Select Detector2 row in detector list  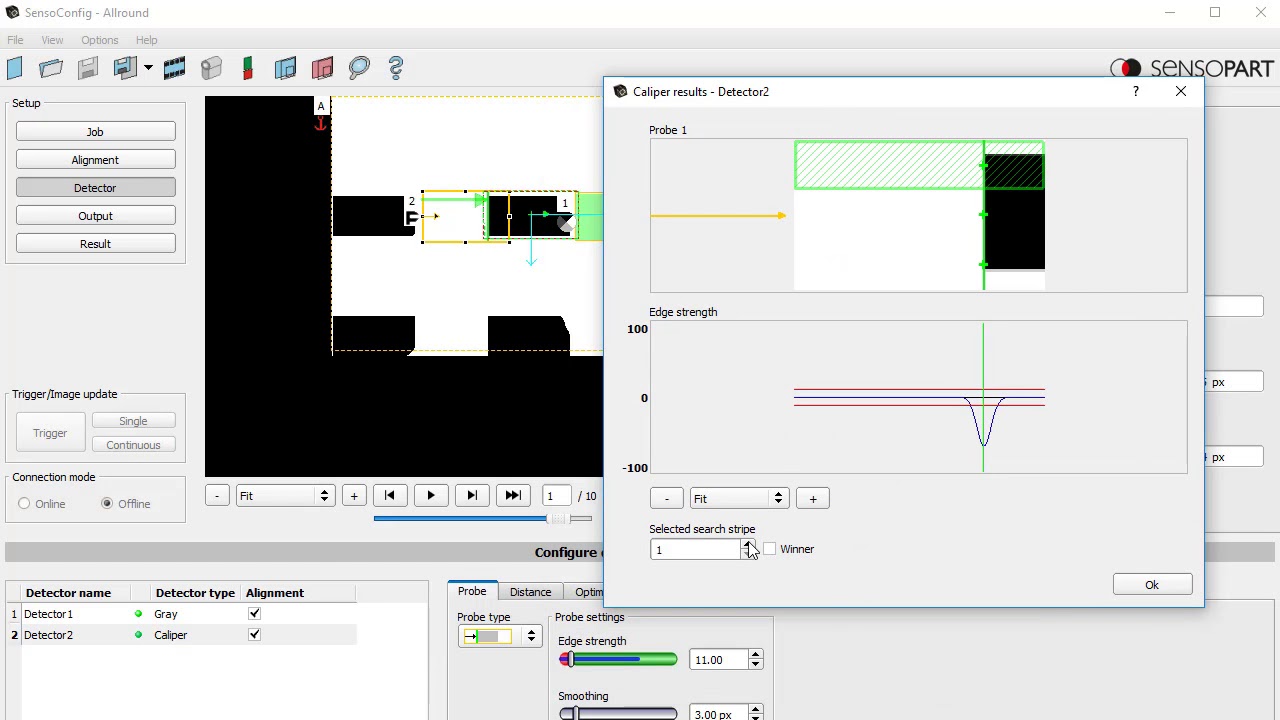pos(181,635)
